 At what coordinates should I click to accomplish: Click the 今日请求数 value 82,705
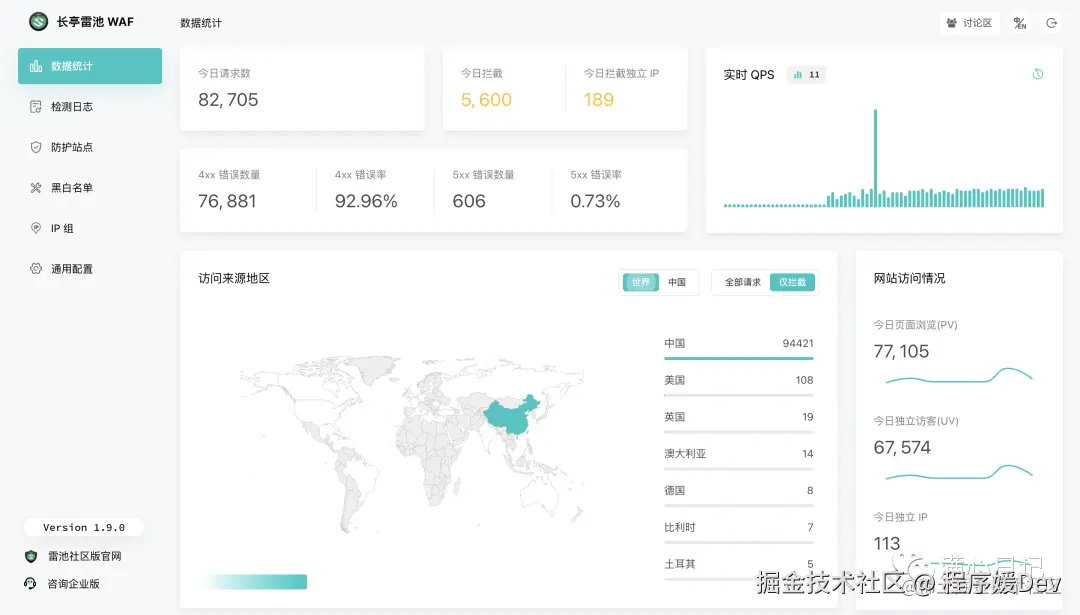point(228,100)
